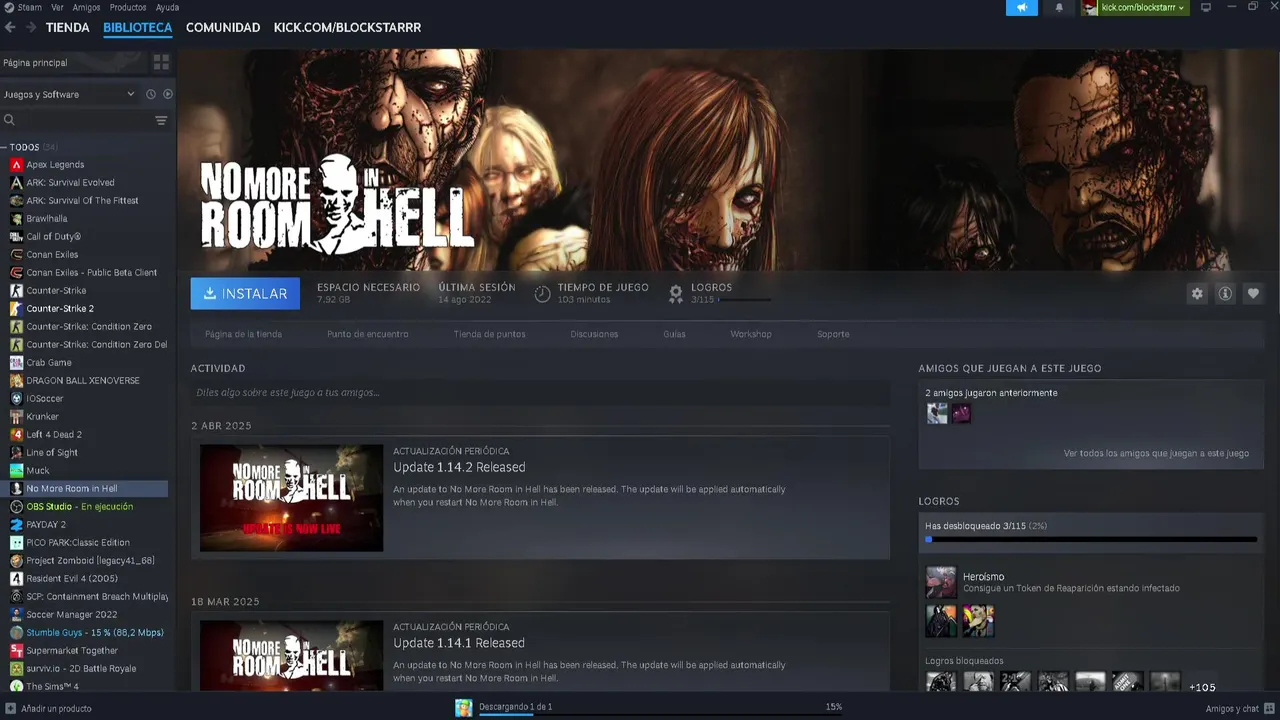1280x720 pixels.
Task: Open Amigos y chat
Action: pyautogui.click(x=1232, y=708)
